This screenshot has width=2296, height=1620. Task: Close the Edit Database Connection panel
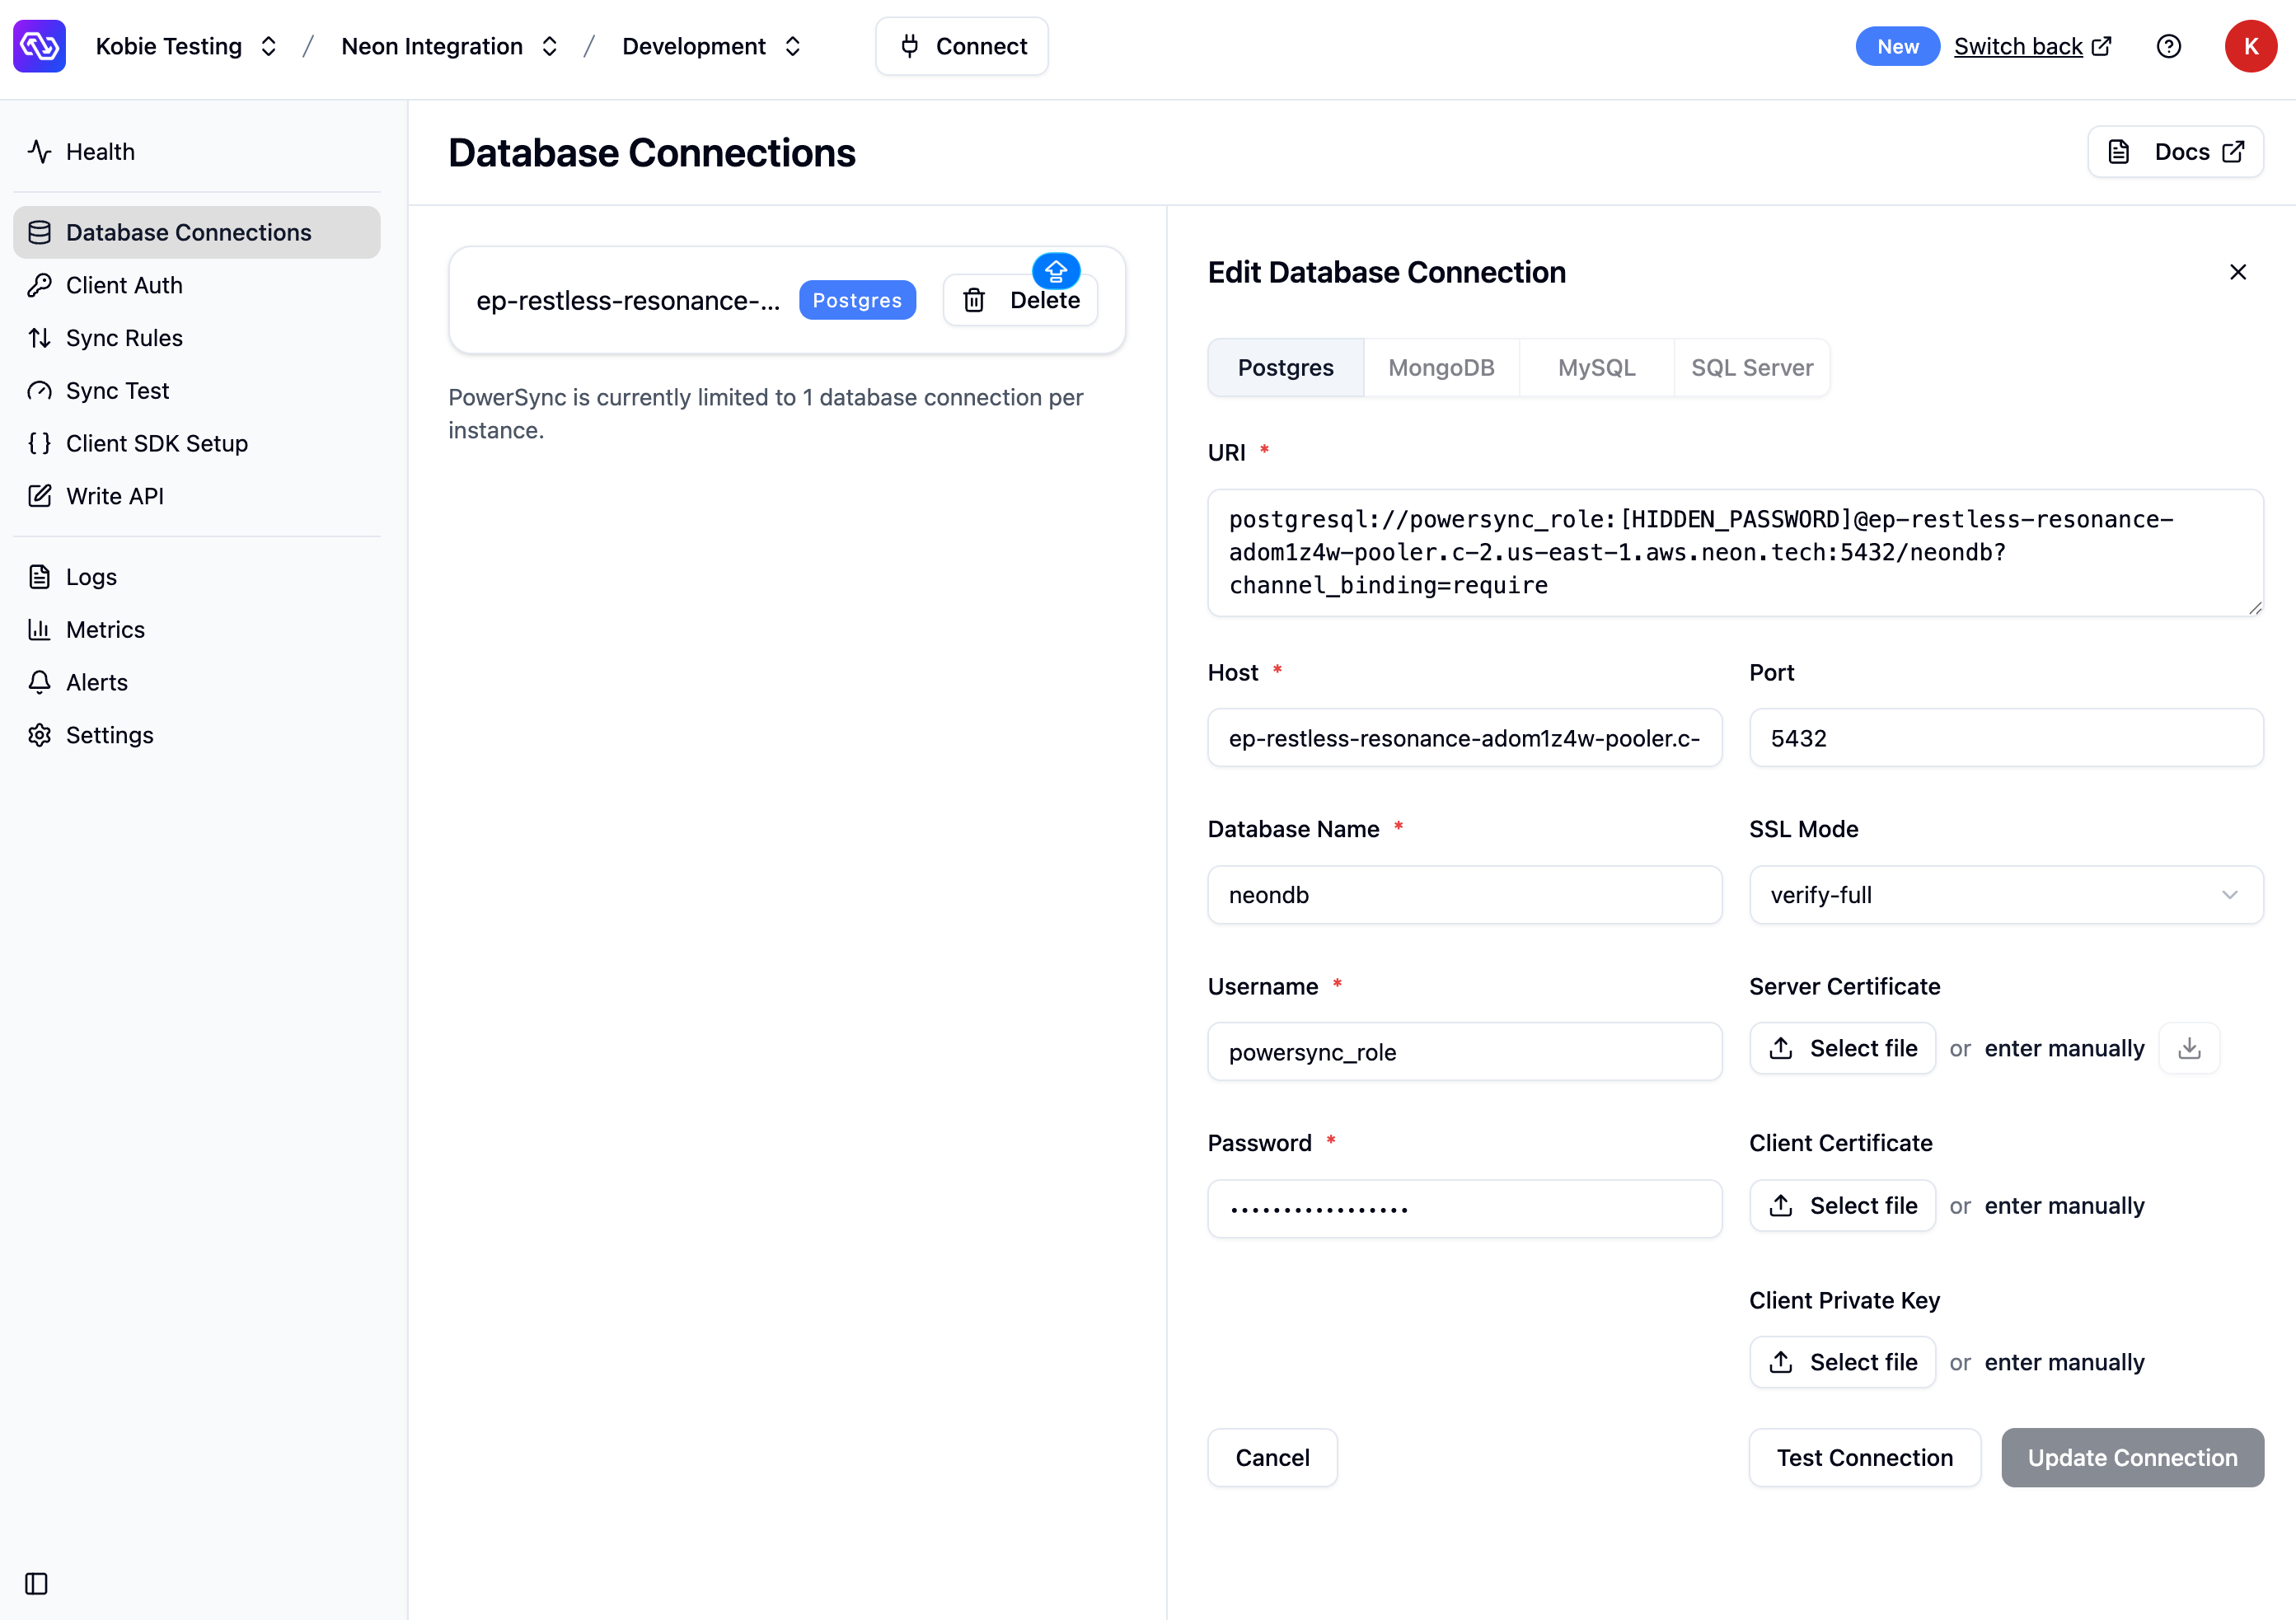point(2238,272)
